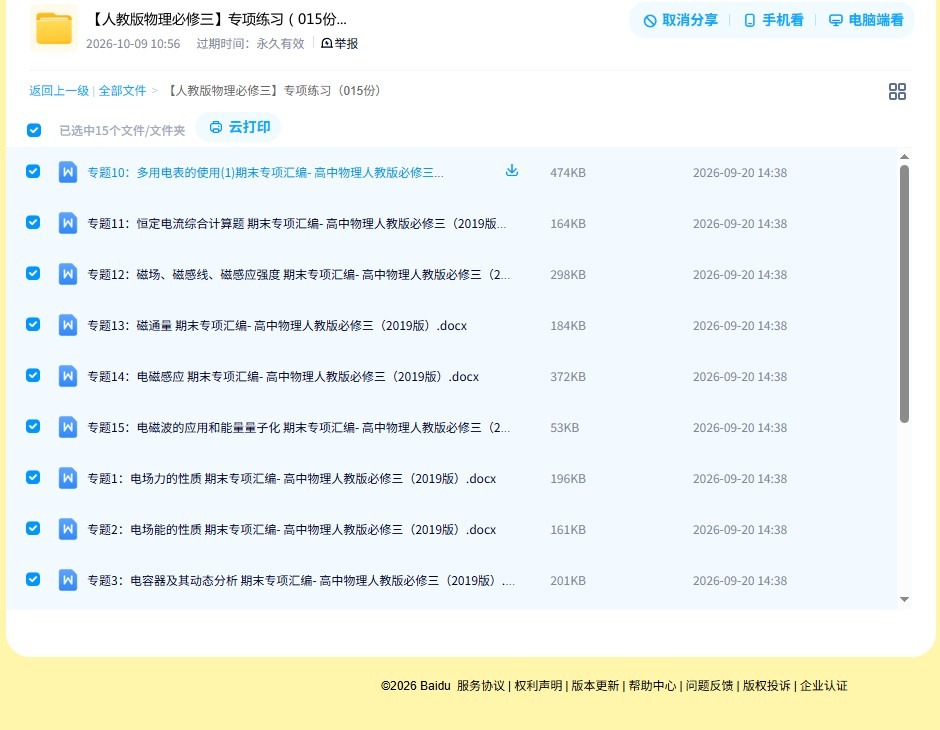Uncheck the 专题3 file checkbox
This screenshot has width=940, height=730.
pyautogui.click(x=33, y=579)
